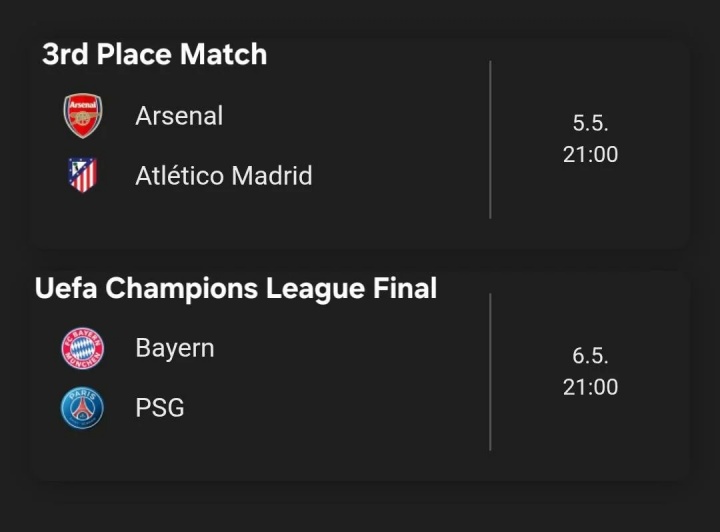Screen dimensions: 720x532
Task: Click the Arsenal club crest
Action: point(83,116)
